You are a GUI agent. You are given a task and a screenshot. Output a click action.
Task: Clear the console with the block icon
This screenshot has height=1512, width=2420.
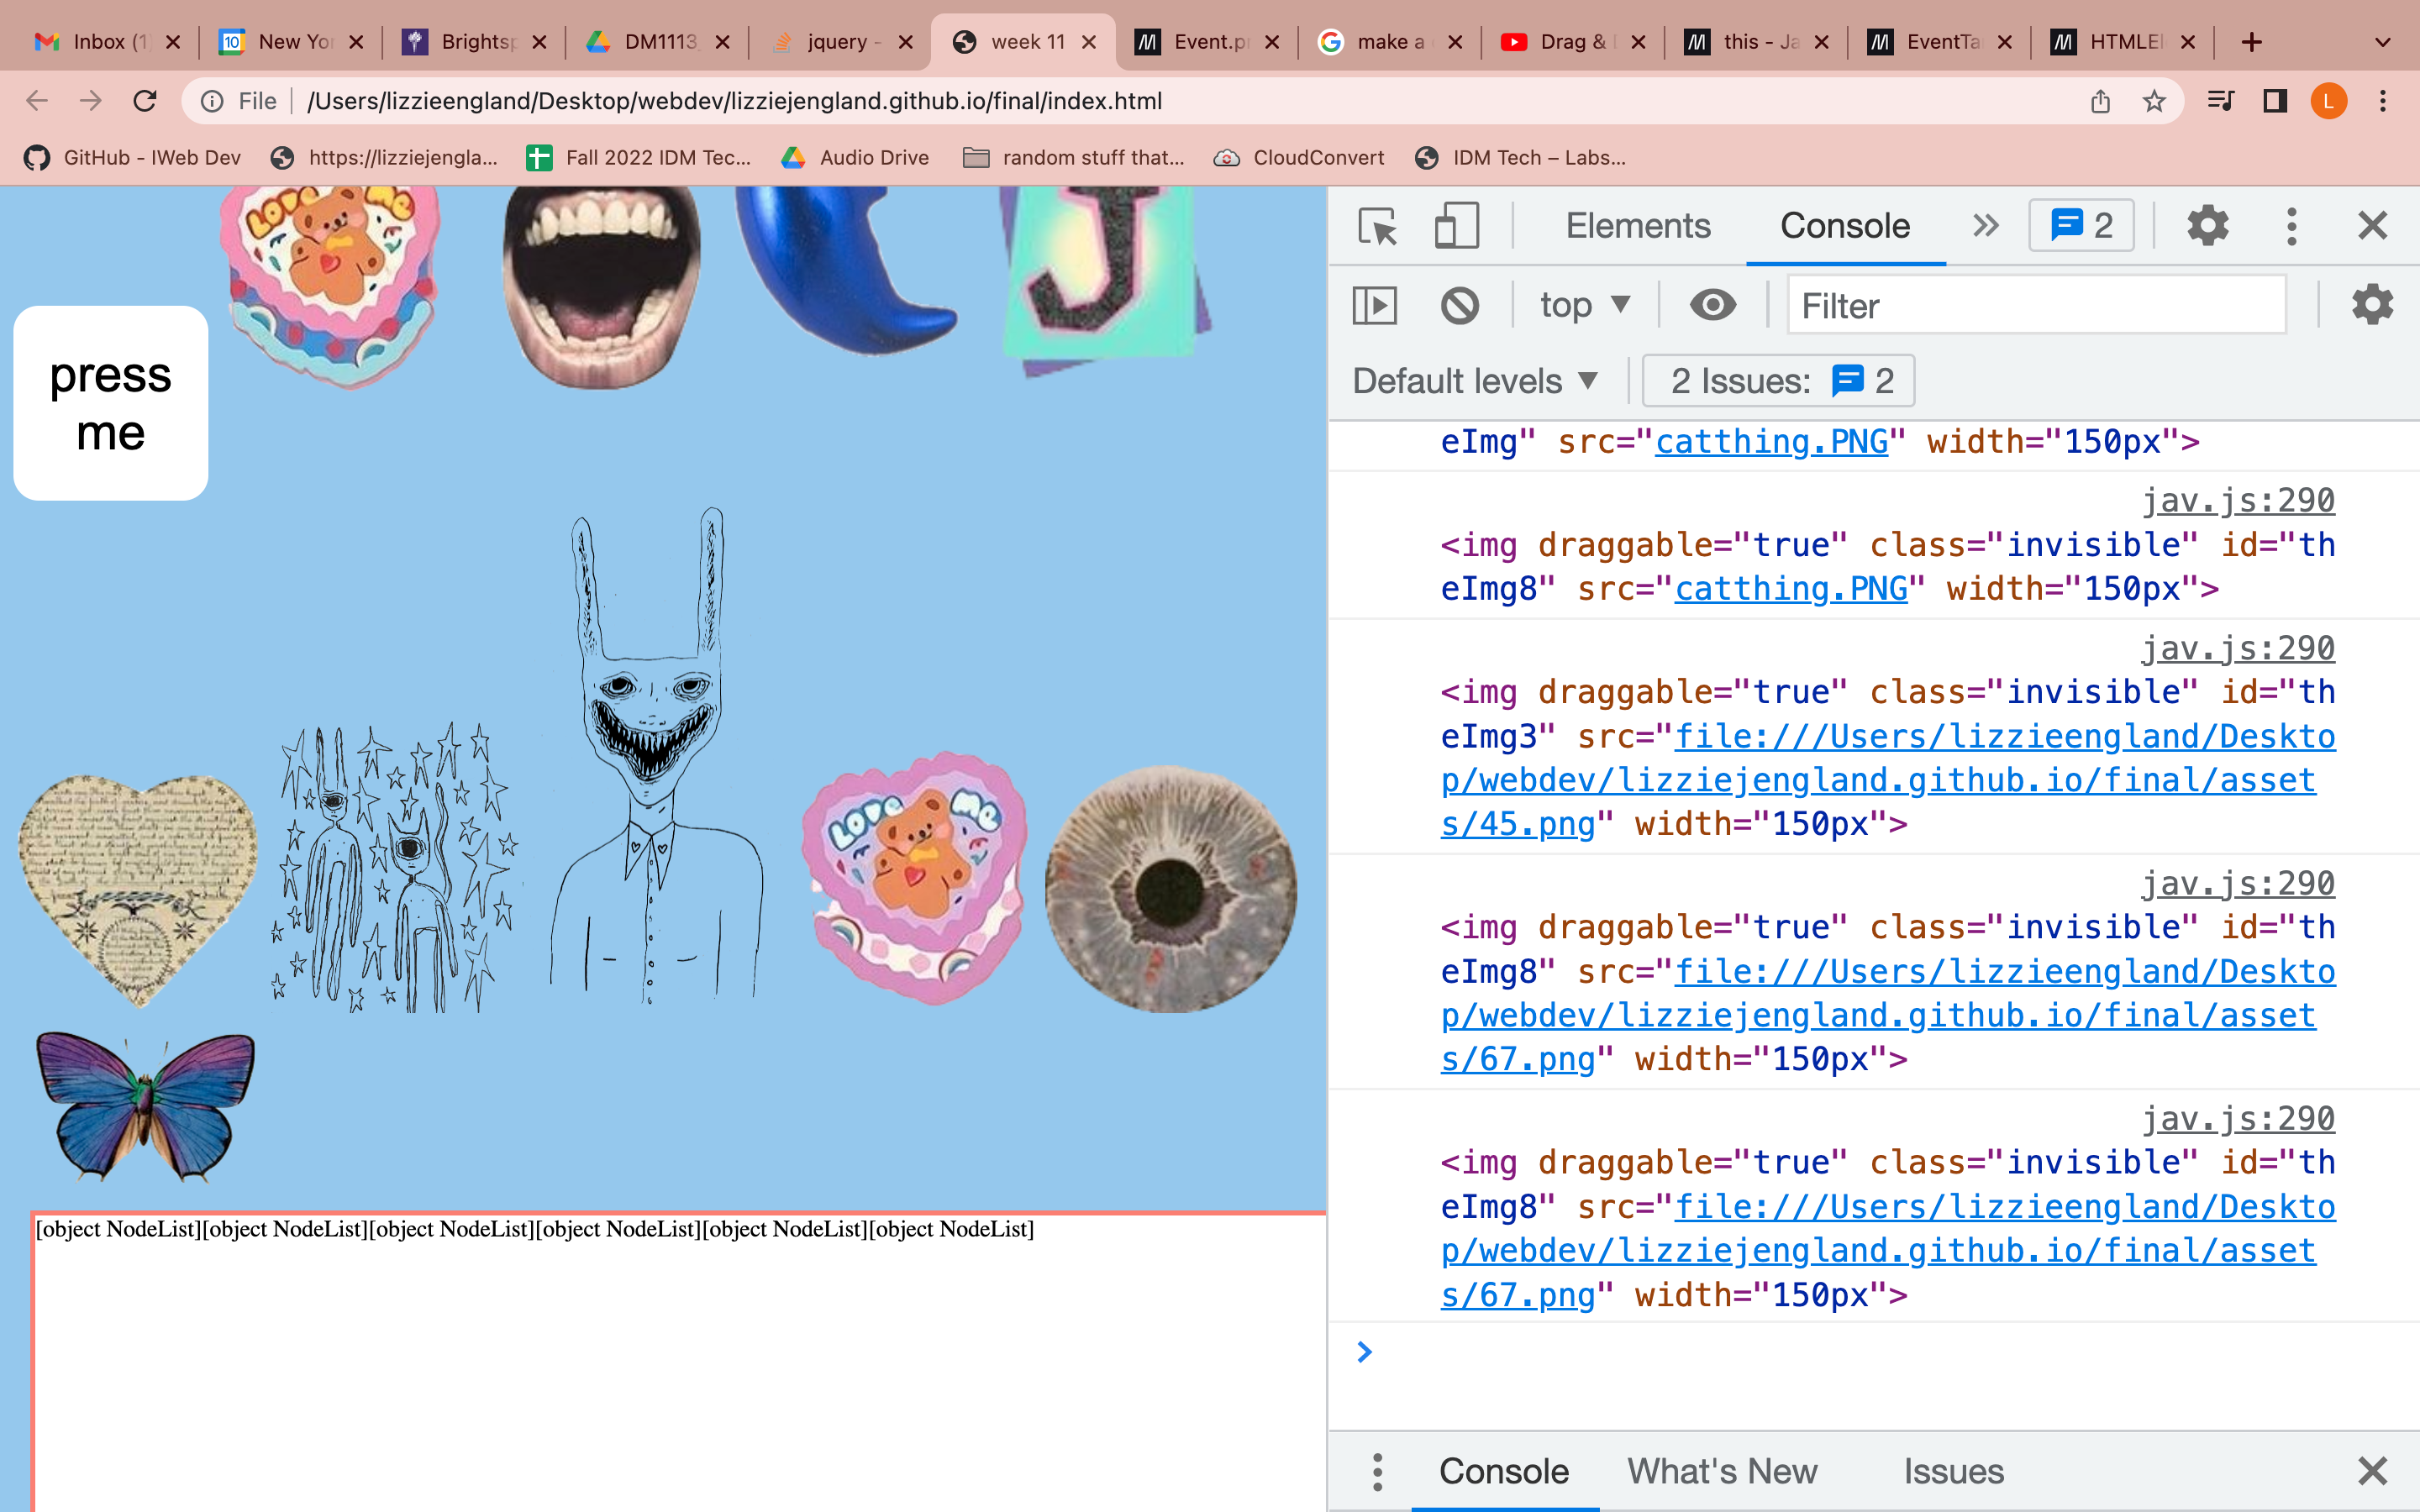(1459, 305)
